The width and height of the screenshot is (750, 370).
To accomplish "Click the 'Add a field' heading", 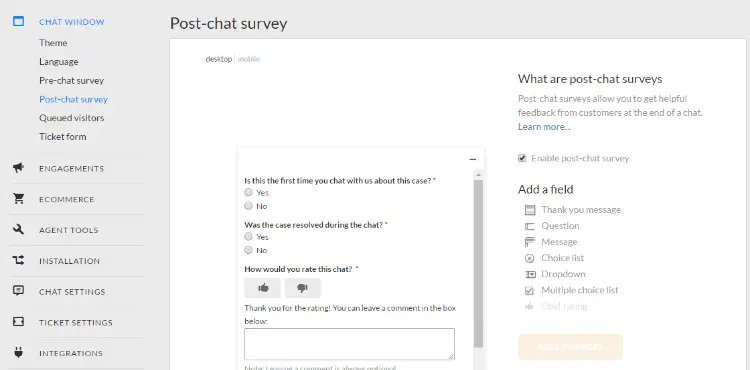I will tap(545, 189).
